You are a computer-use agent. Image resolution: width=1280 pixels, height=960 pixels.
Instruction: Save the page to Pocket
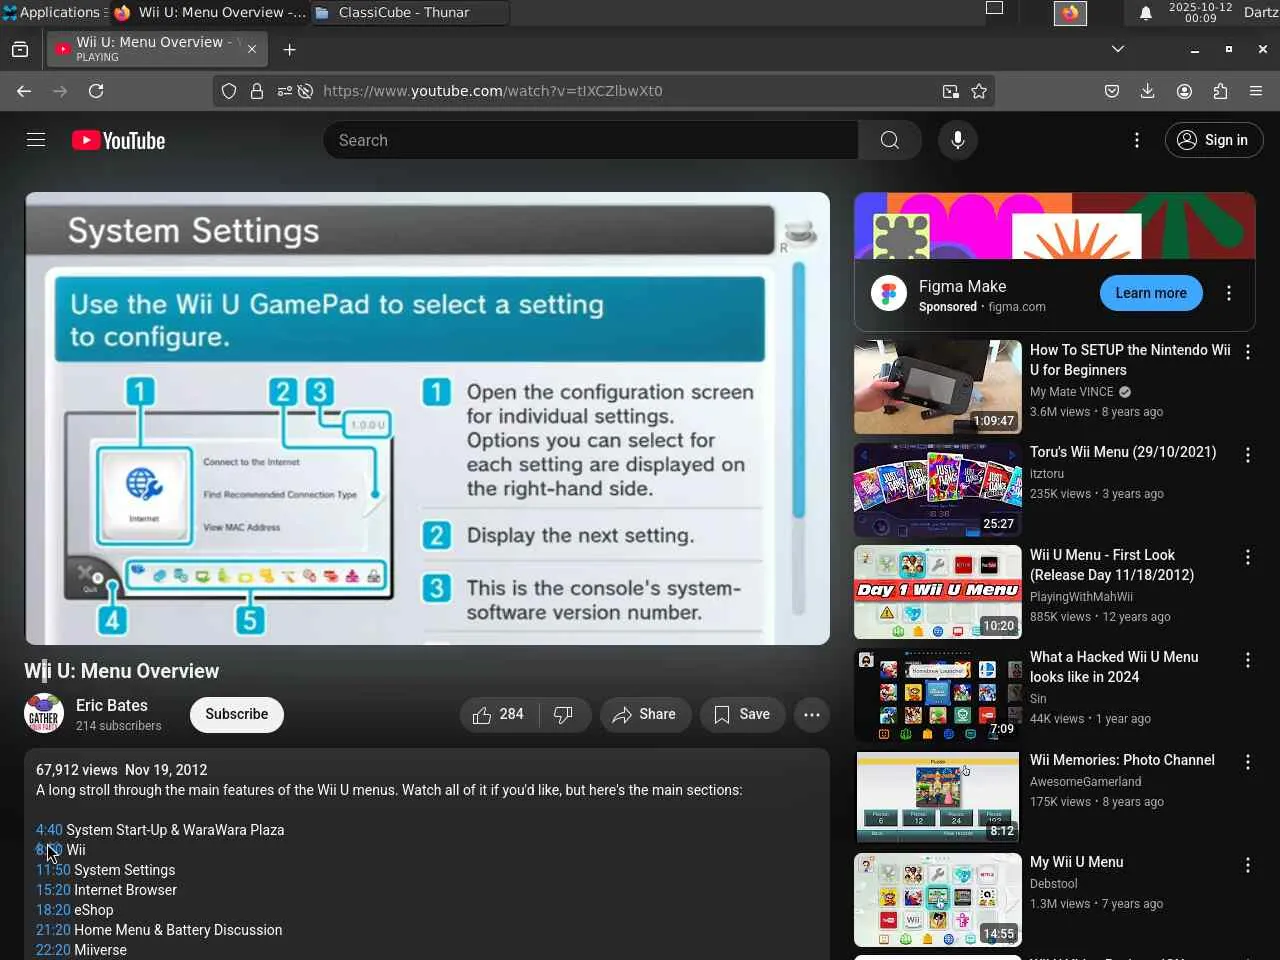pos(1112,91)
